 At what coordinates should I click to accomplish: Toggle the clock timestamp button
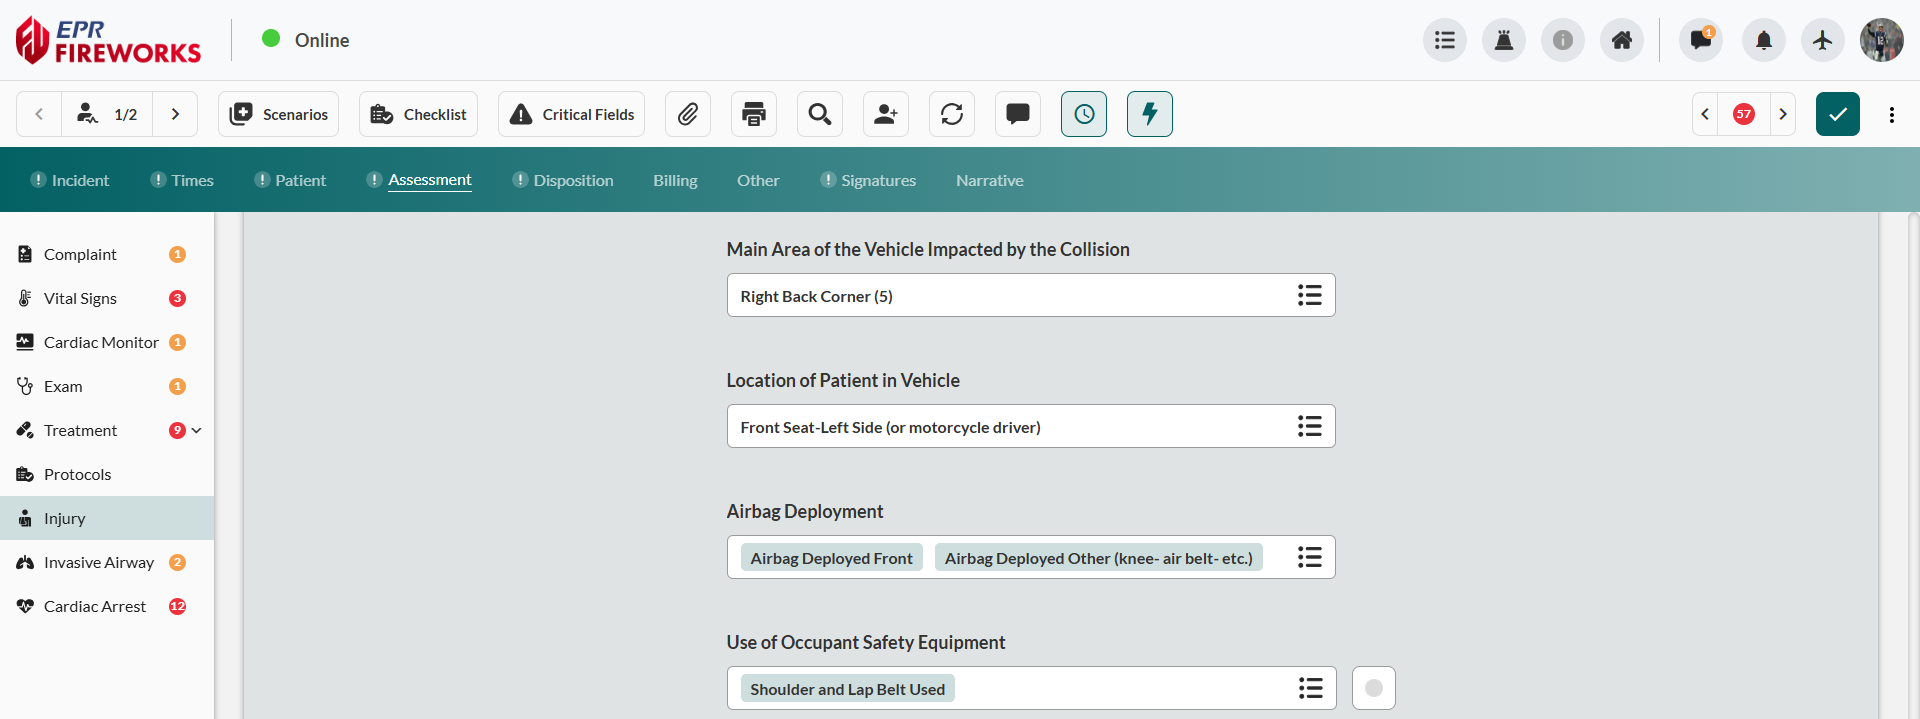(x=1084, y=114)
